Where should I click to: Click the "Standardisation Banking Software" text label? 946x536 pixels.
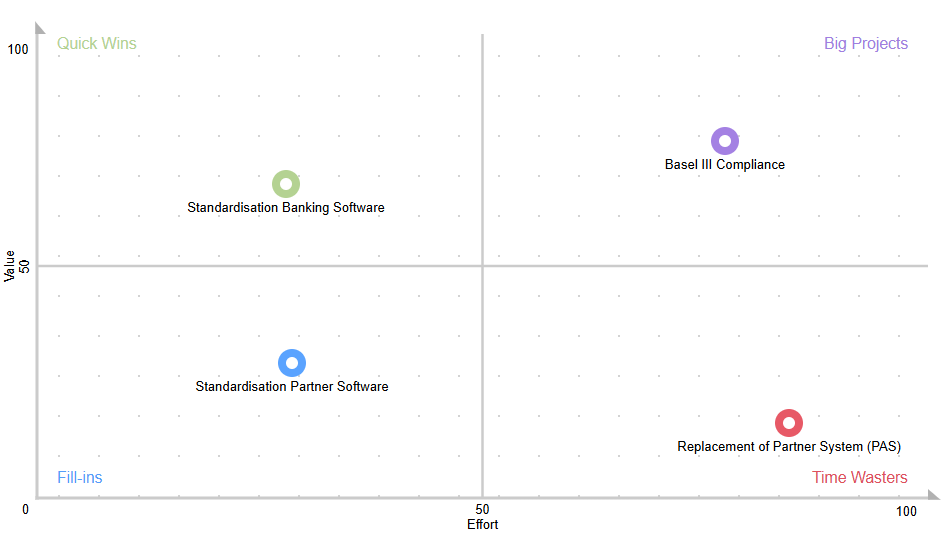tap(286, 208)
